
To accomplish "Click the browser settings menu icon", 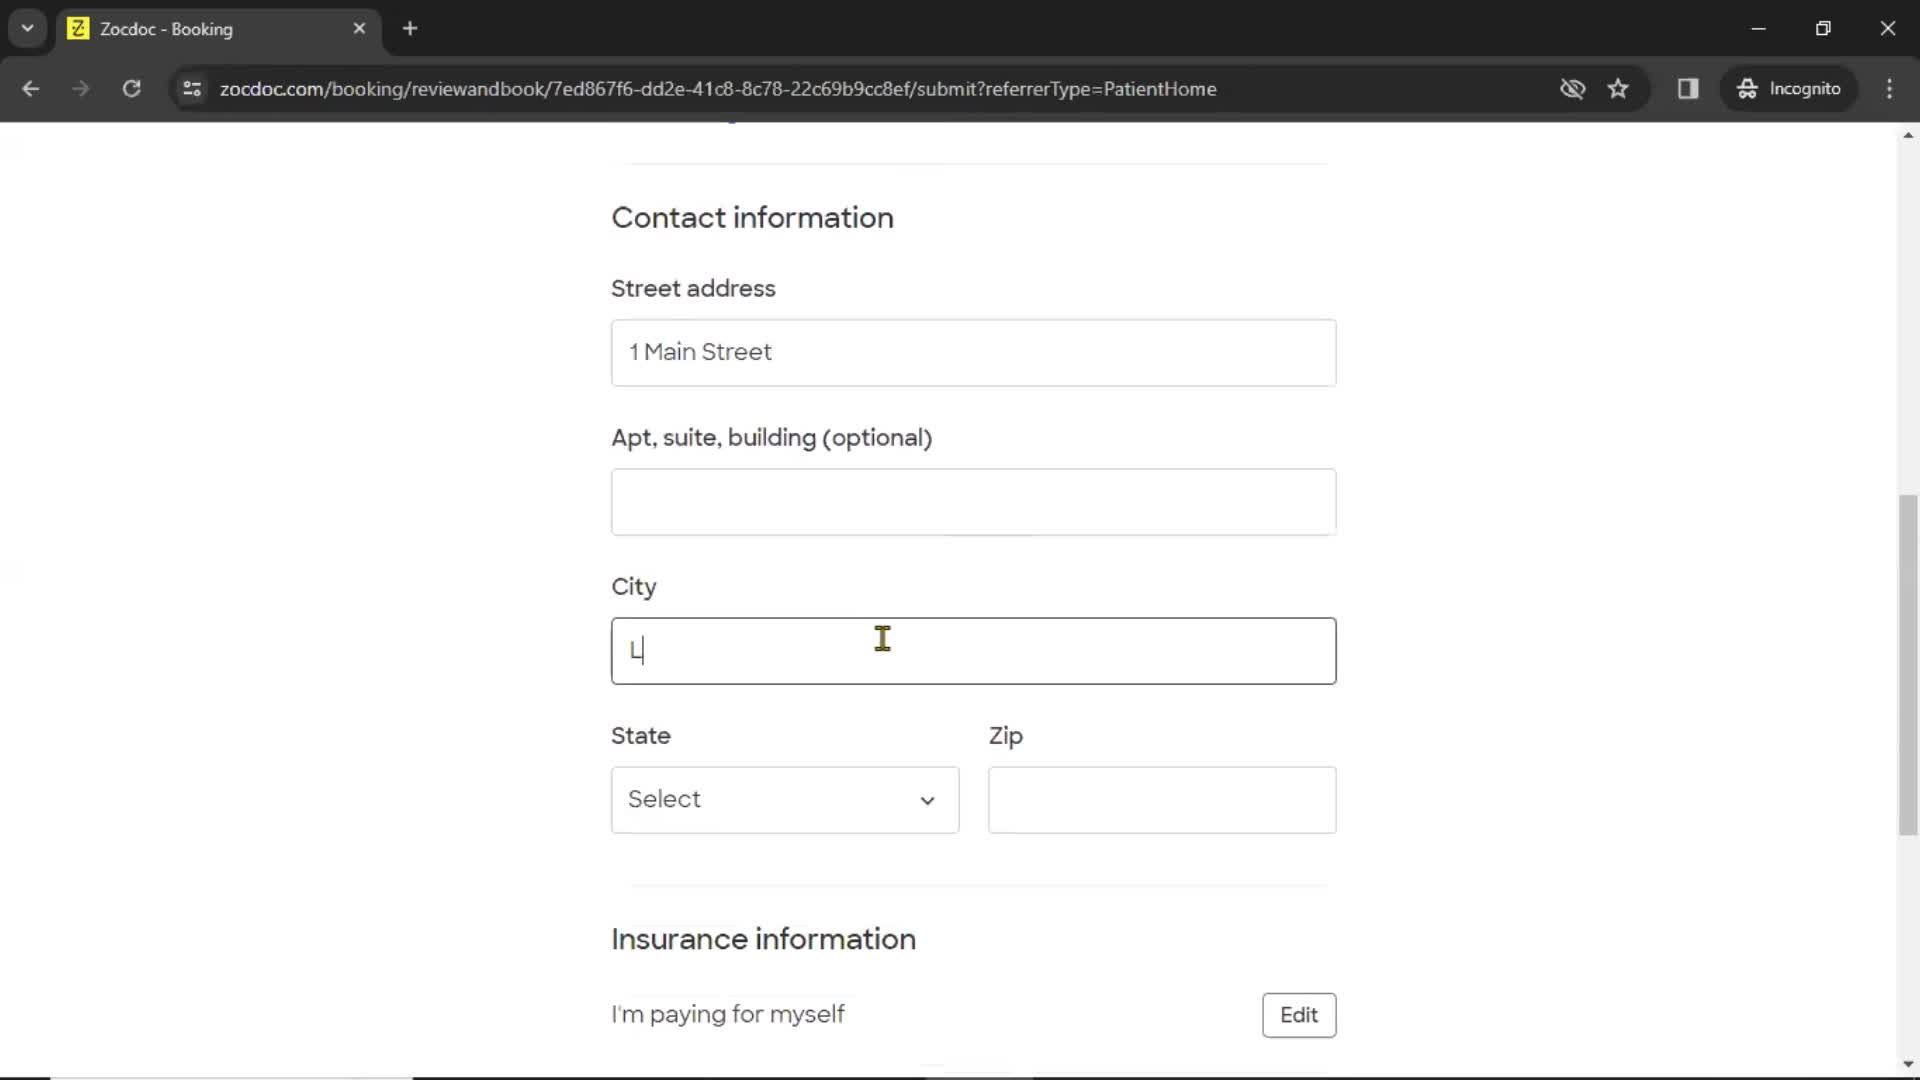I will pyautogui.click(x=1891, y=88).
